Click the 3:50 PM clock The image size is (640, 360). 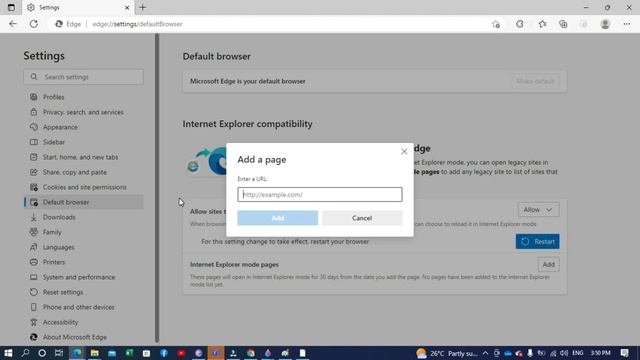click(600, 353)
